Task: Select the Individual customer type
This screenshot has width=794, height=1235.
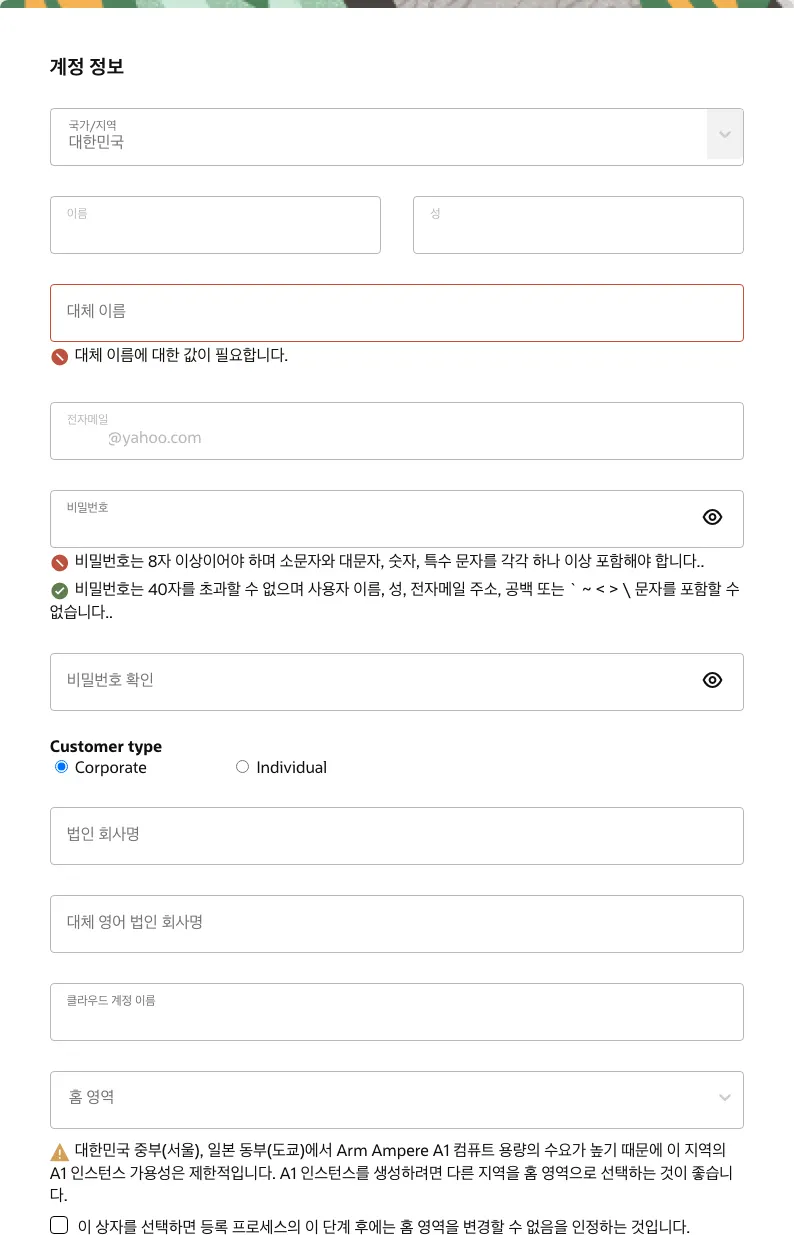Action: coord(242,767)
